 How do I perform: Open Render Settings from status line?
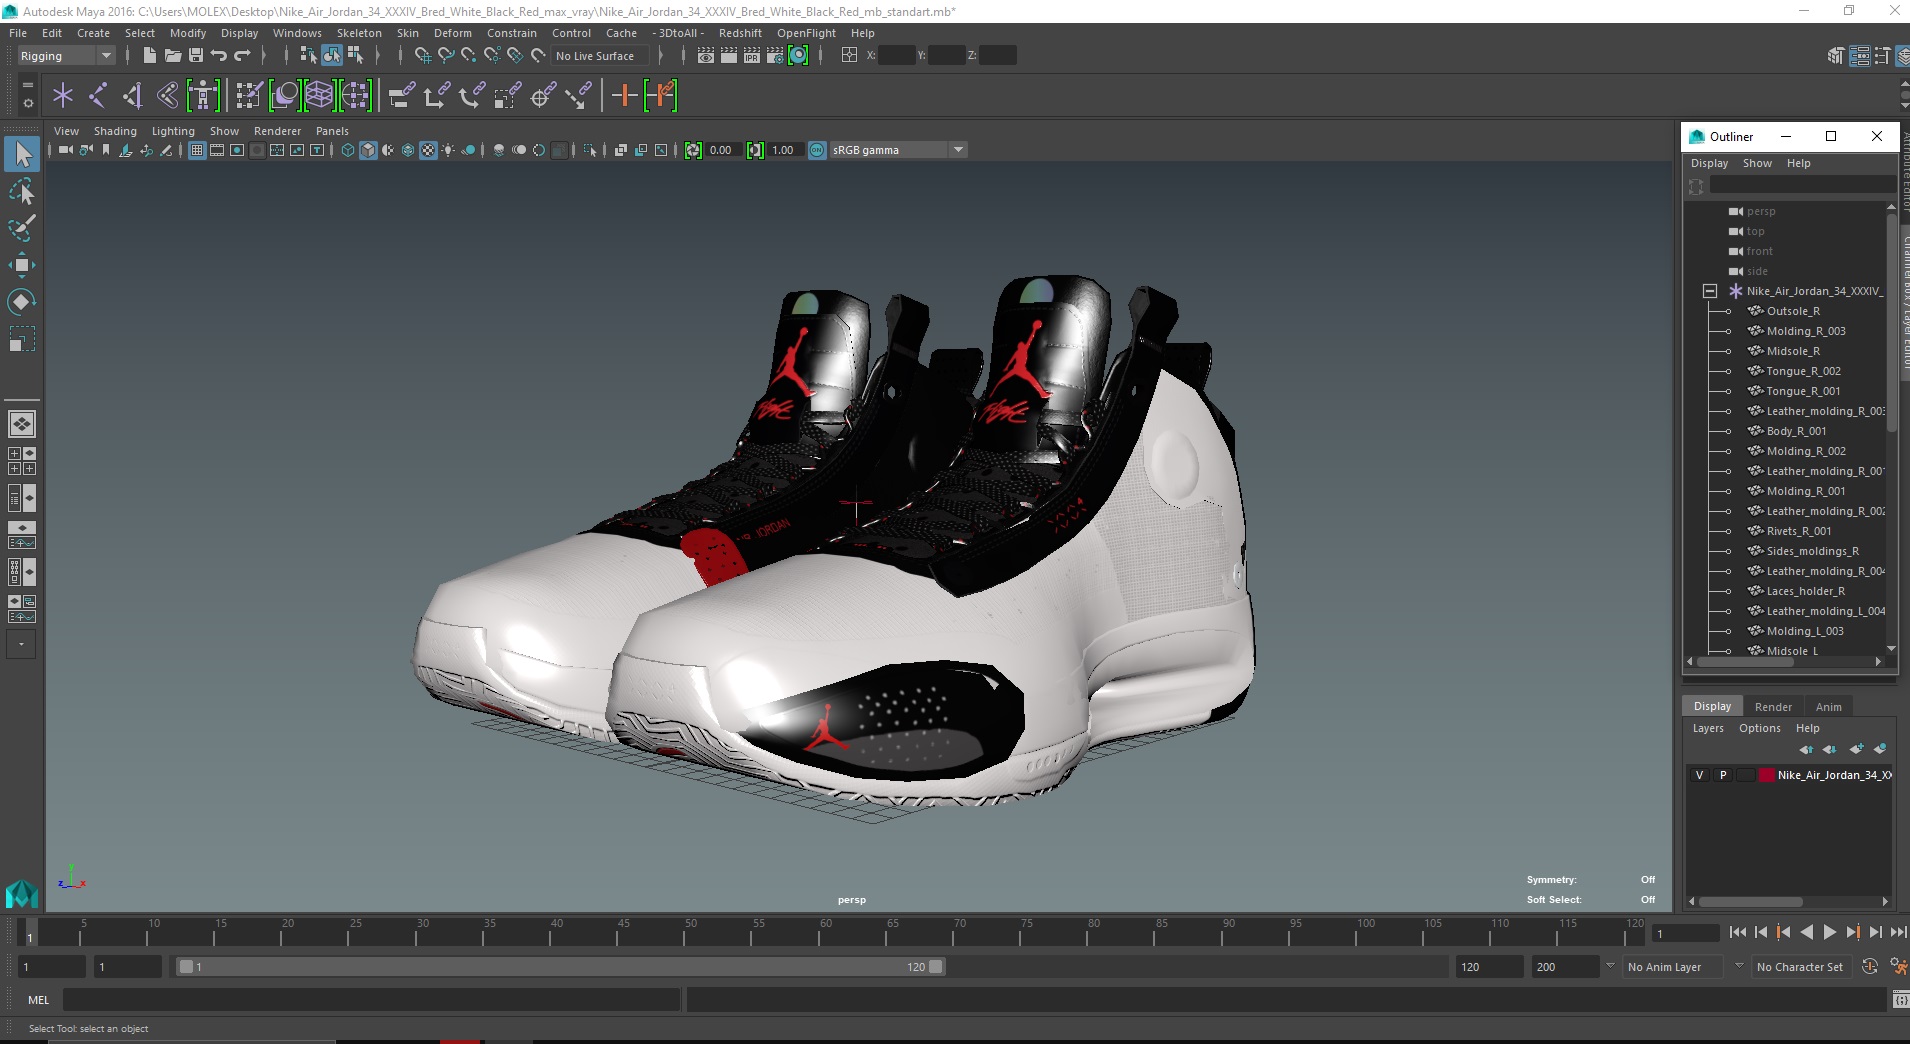(775, 56)
